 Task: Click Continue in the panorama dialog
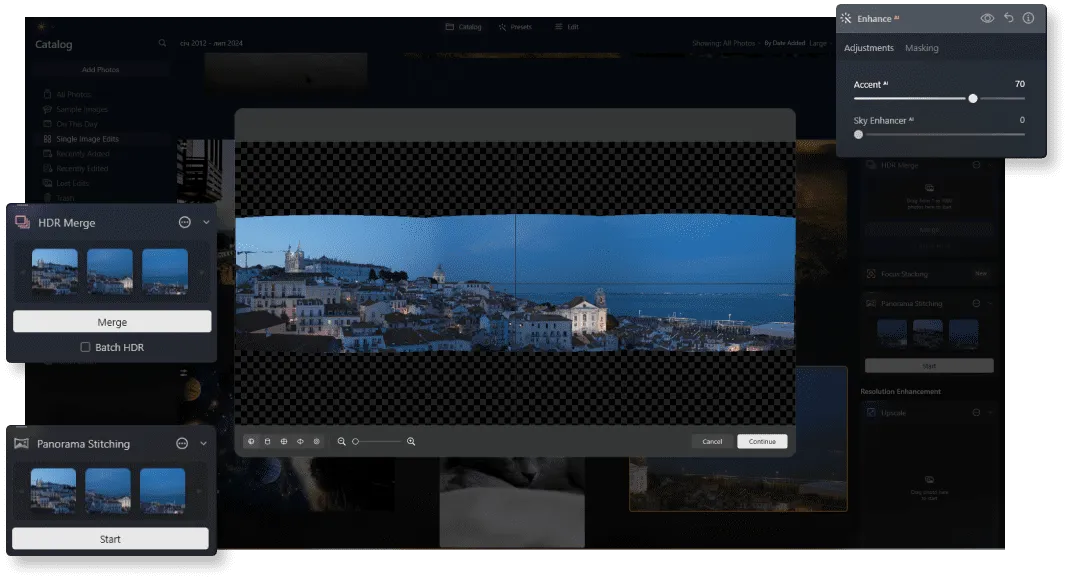pyautogui.click(x=762, y=441)
